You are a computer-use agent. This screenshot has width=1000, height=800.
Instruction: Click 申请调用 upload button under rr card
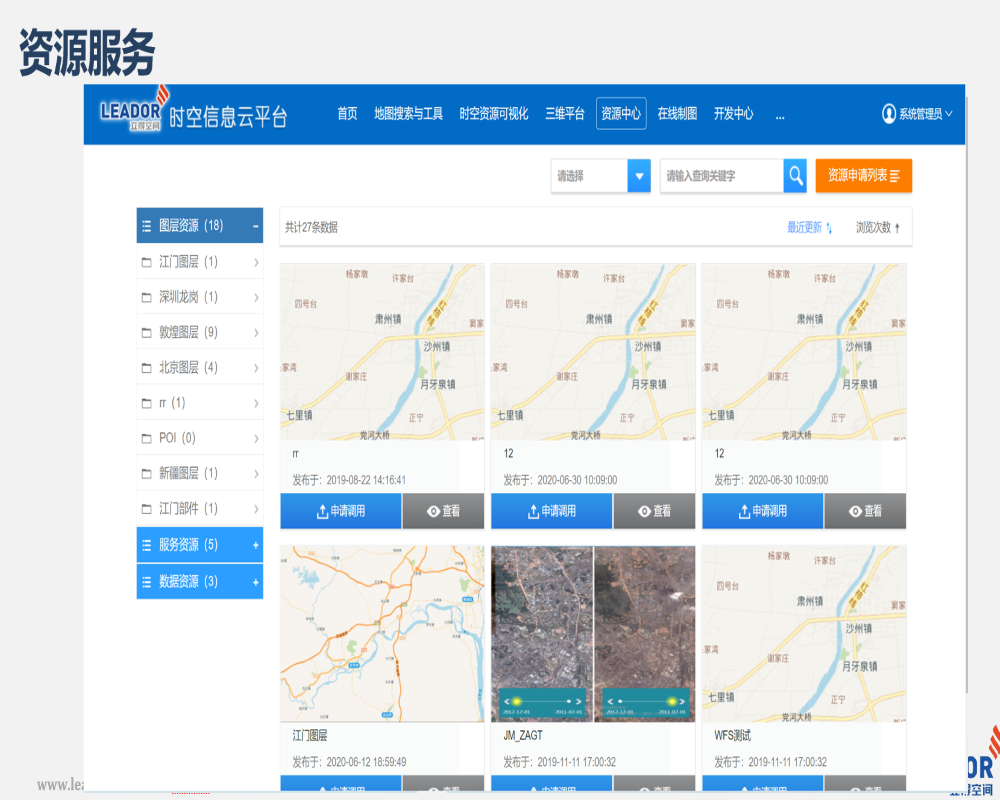pos(341,511)
